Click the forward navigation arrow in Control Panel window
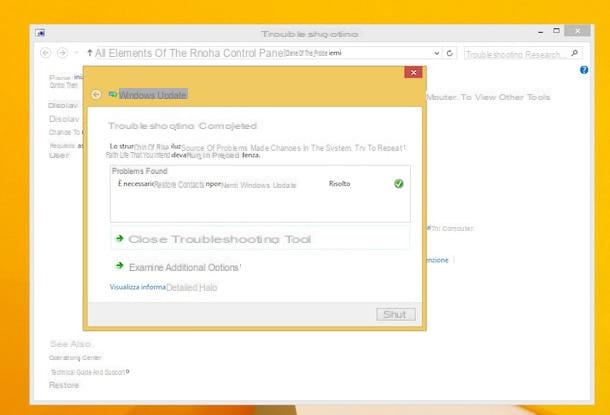The image size is (610, 415). pos(62,53)
